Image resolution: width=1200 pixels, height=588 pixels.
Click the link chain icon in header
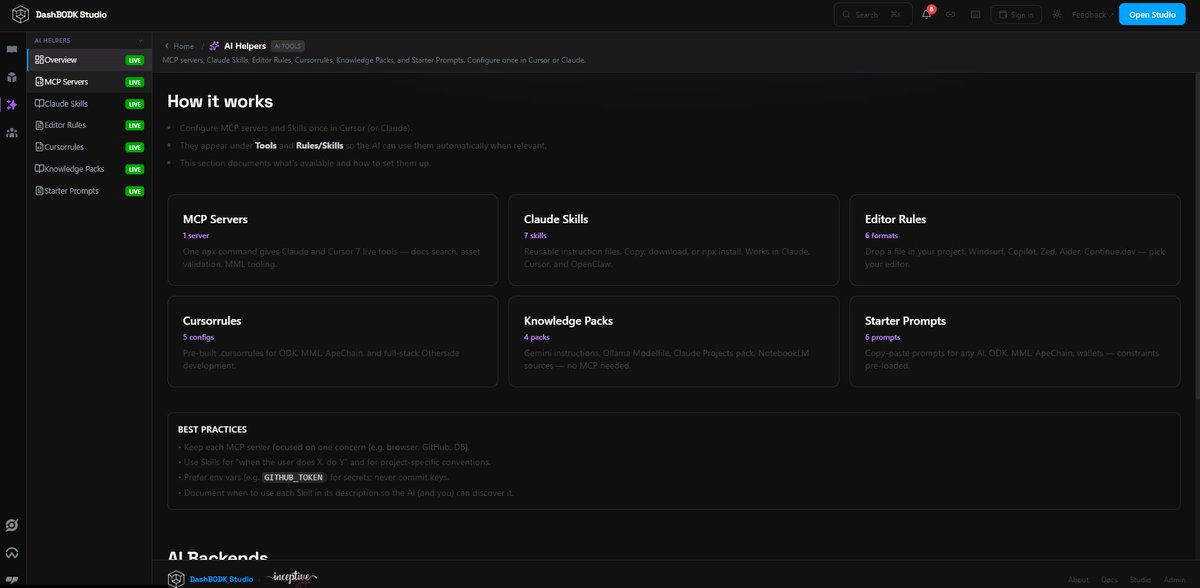[951, 15]
